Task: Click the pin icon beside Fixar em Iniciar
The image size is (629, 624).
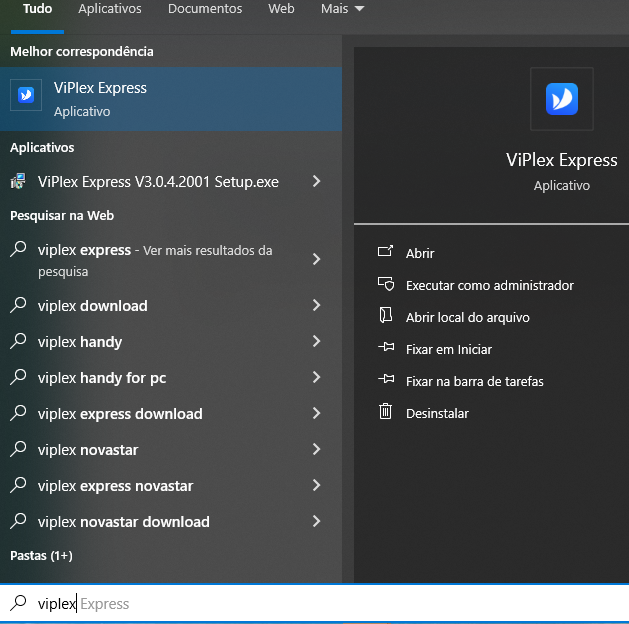Action: (x=386, y=347)
